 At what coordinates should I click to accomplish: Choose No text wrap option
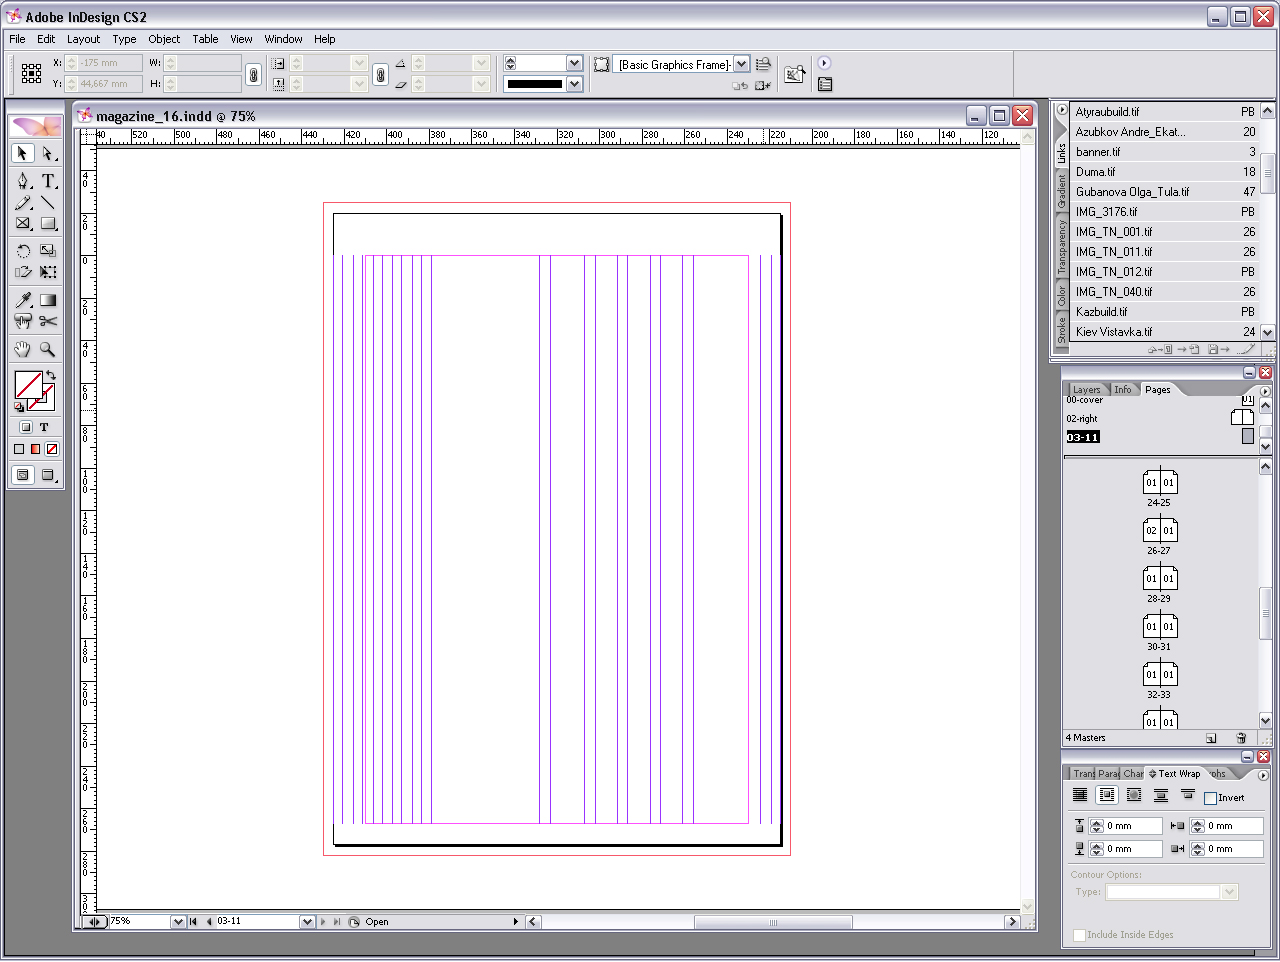1080,795
